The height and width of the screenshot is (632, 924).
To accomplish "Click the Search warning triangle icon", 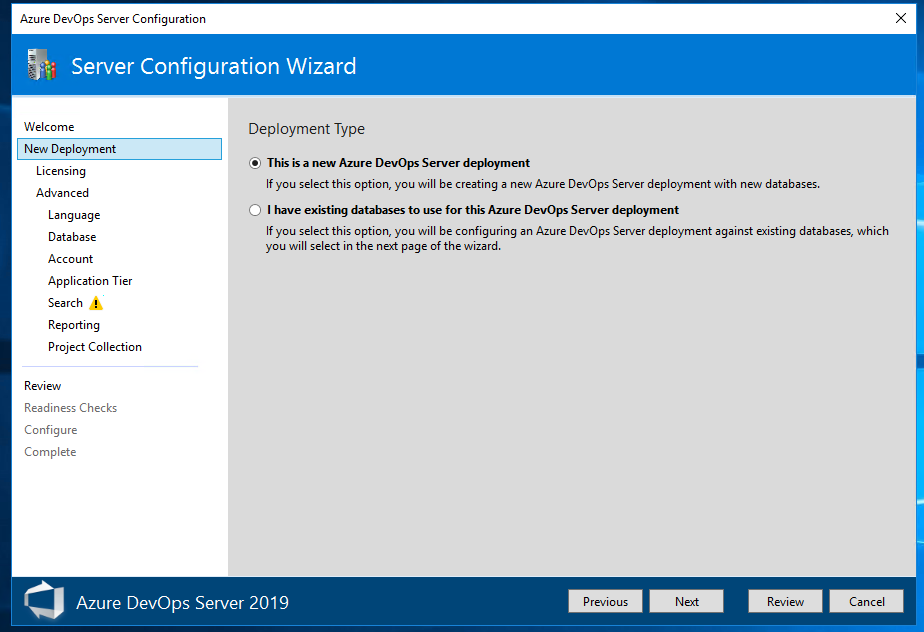I will coord(96,304).
